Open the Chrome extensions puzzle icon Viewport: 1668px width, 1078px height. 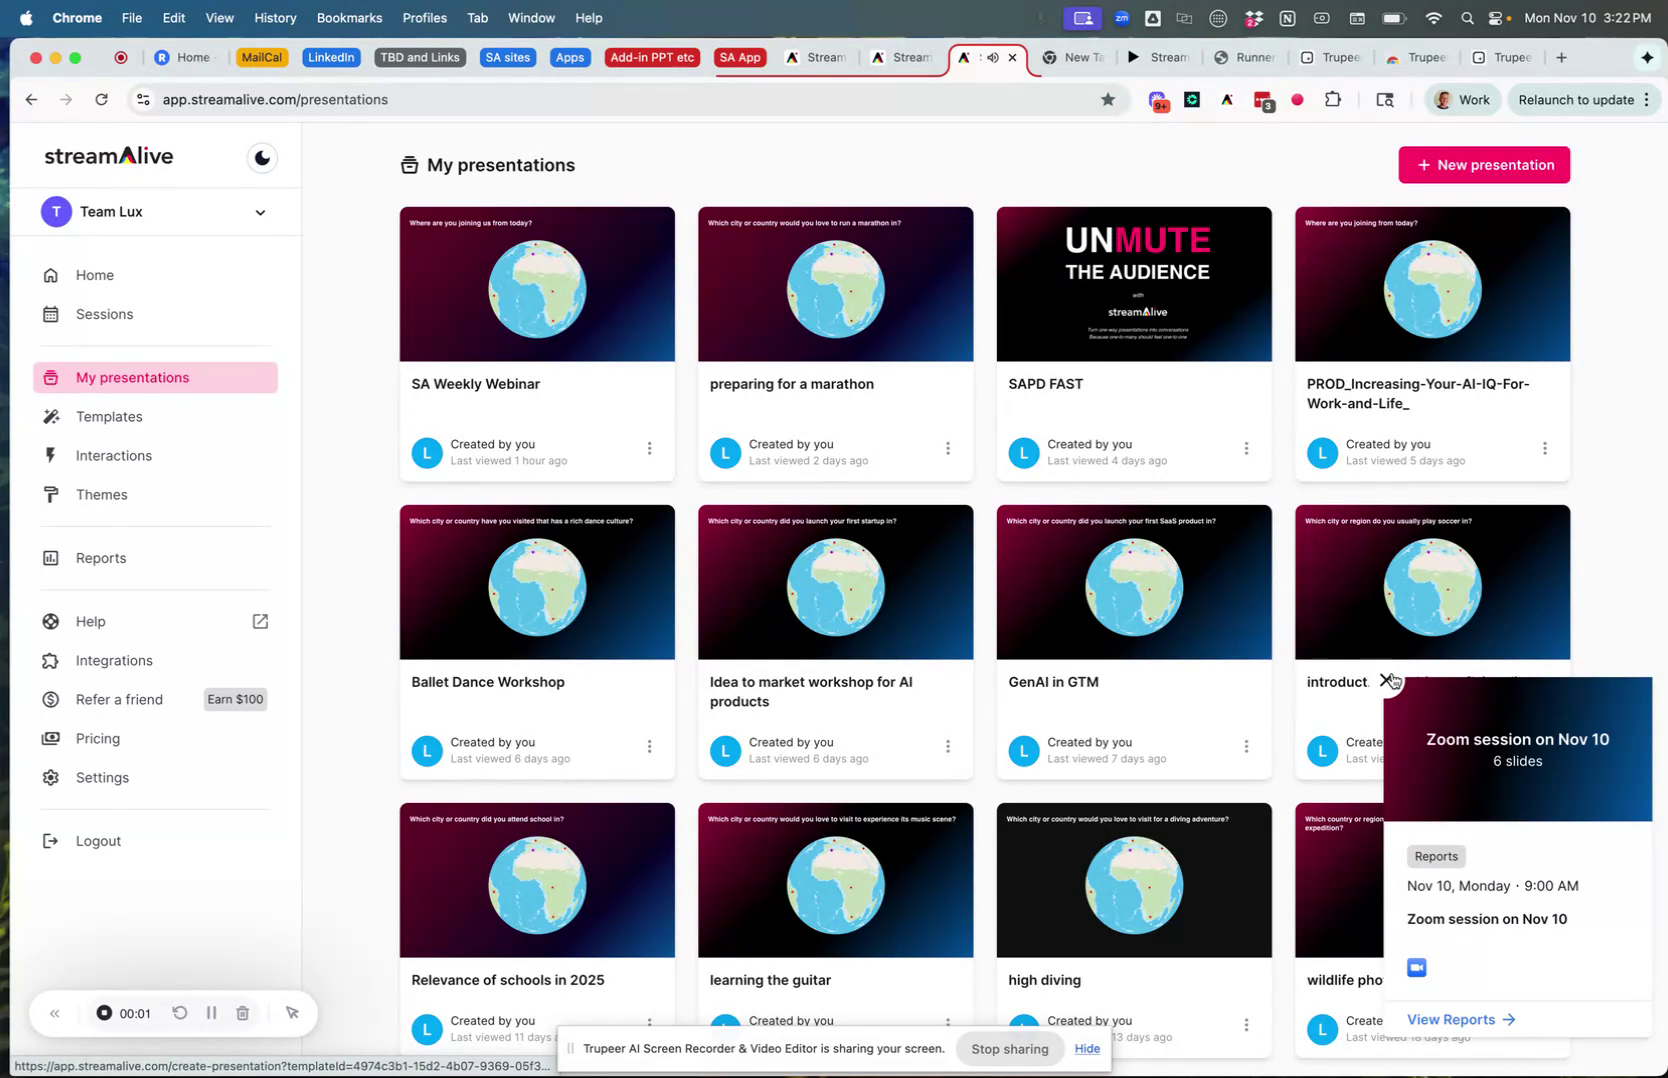[x=1334, y=99]
